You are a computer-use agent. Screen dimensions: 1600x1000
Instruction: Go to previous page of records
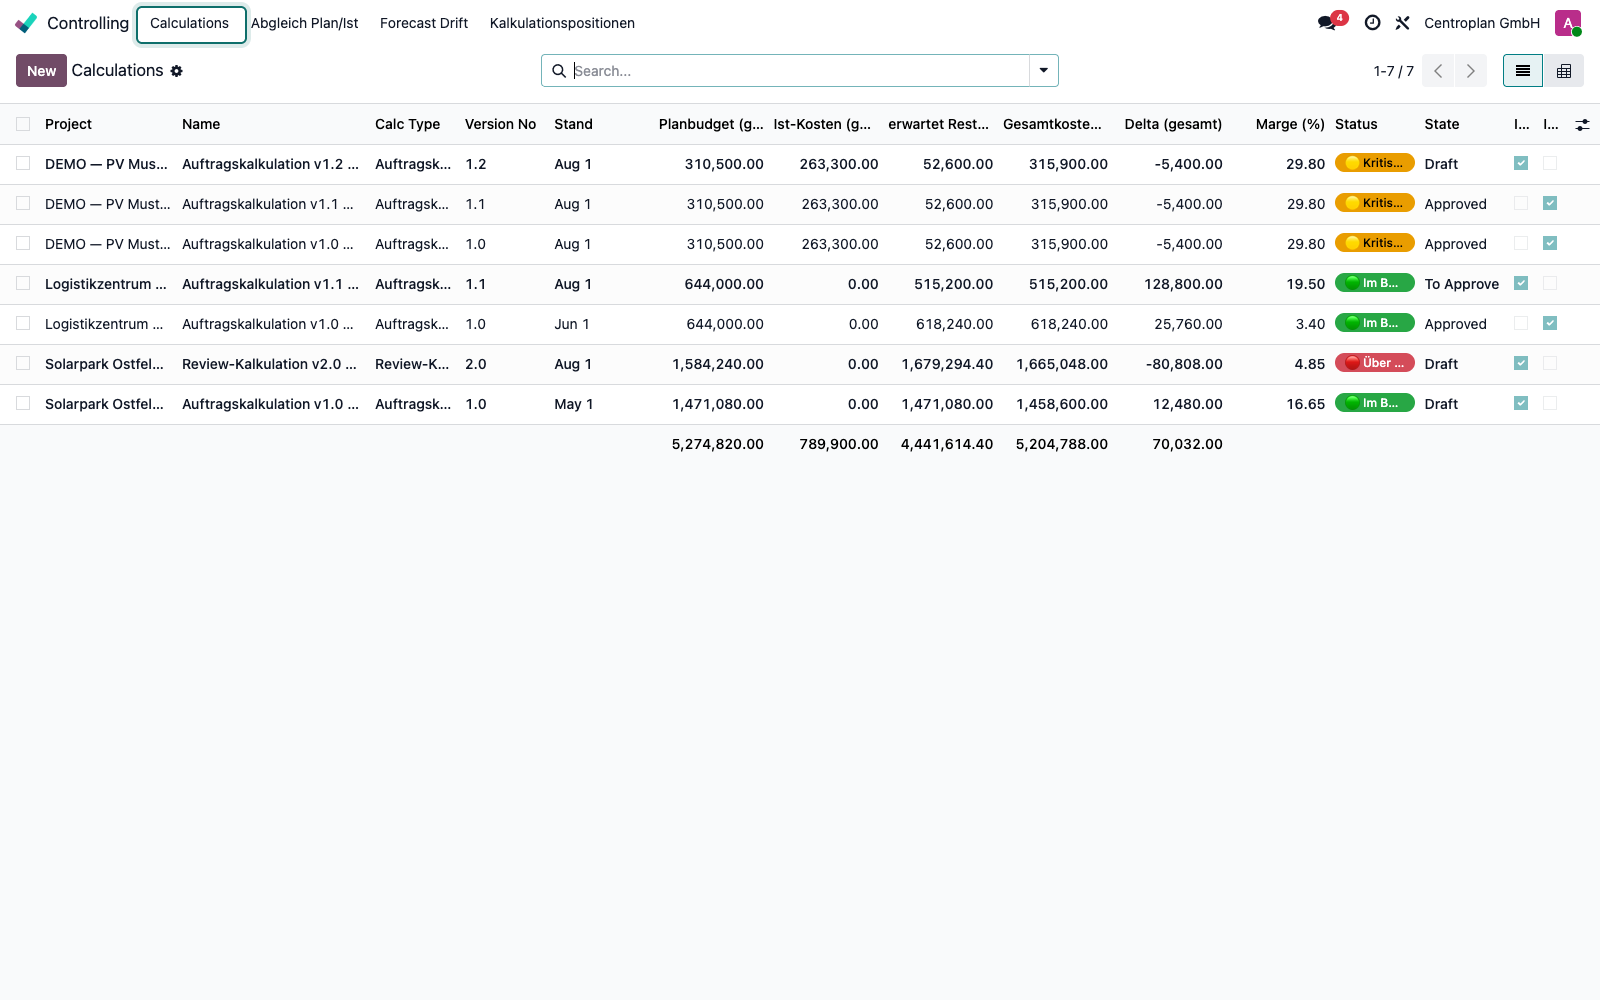1438,71
